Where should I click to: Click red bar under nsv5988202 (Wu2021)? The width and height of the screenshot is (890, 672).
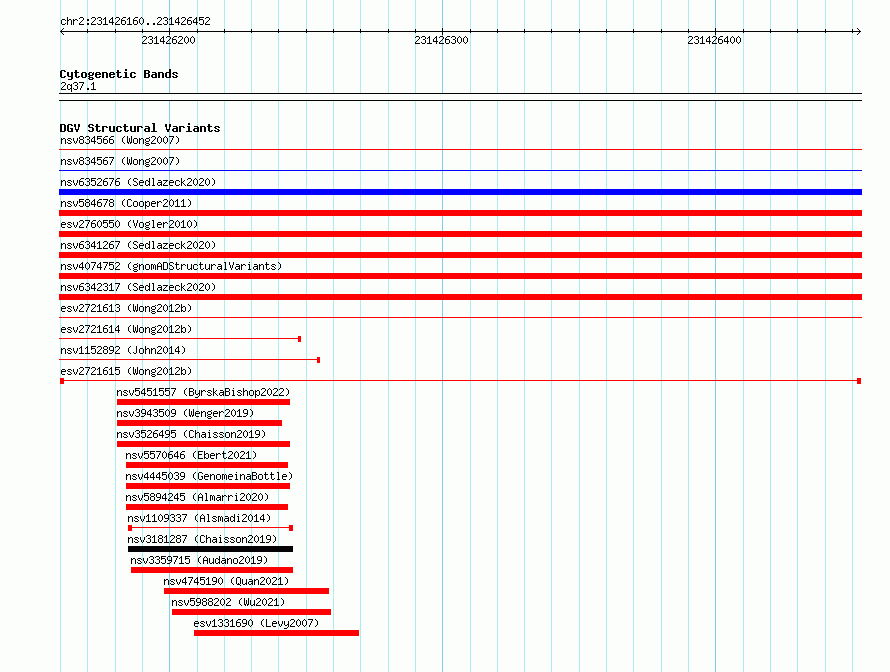[x=251, y=612]
